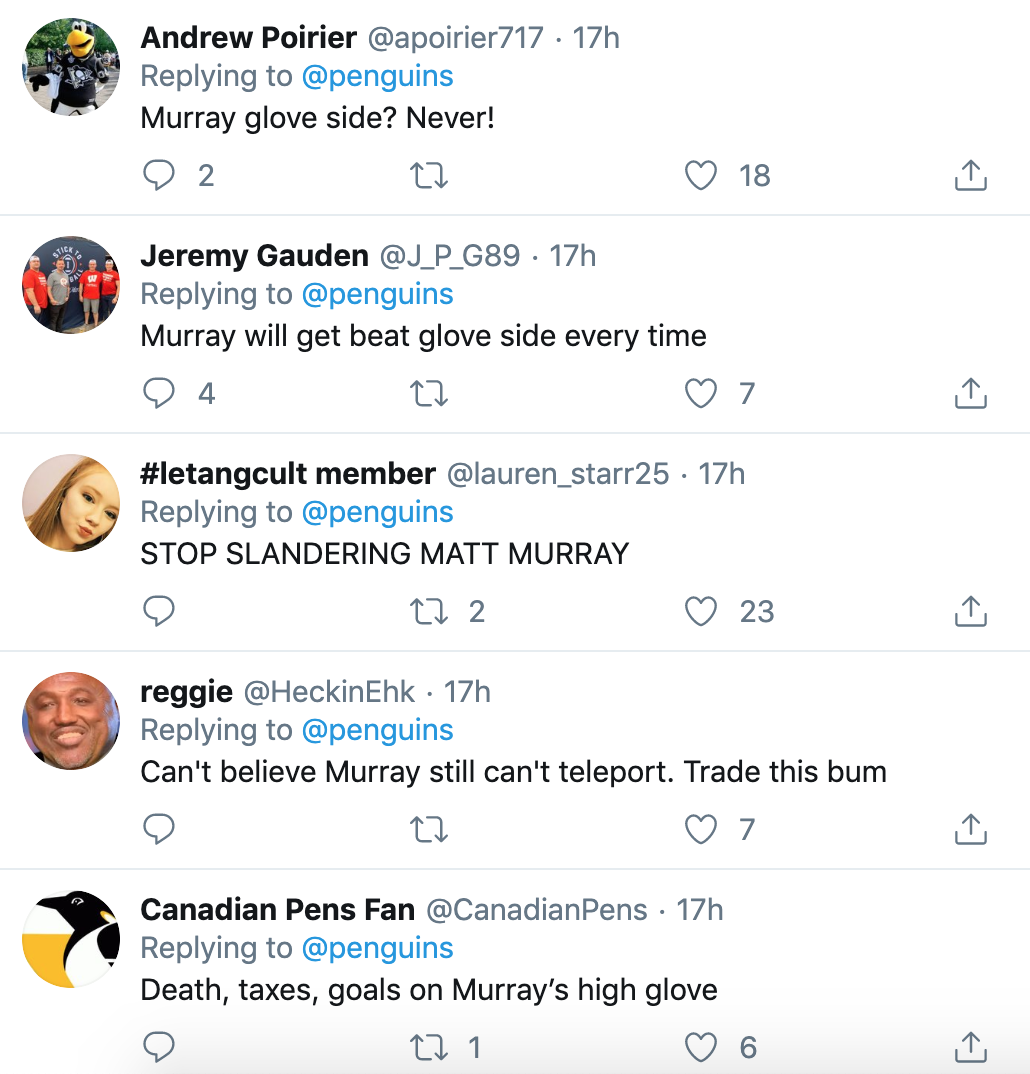Retweet Canadian Pens Fan's tweet
Image resolution: width=1030 pixels, height=1074 pixels.
tap(429, 1048)
